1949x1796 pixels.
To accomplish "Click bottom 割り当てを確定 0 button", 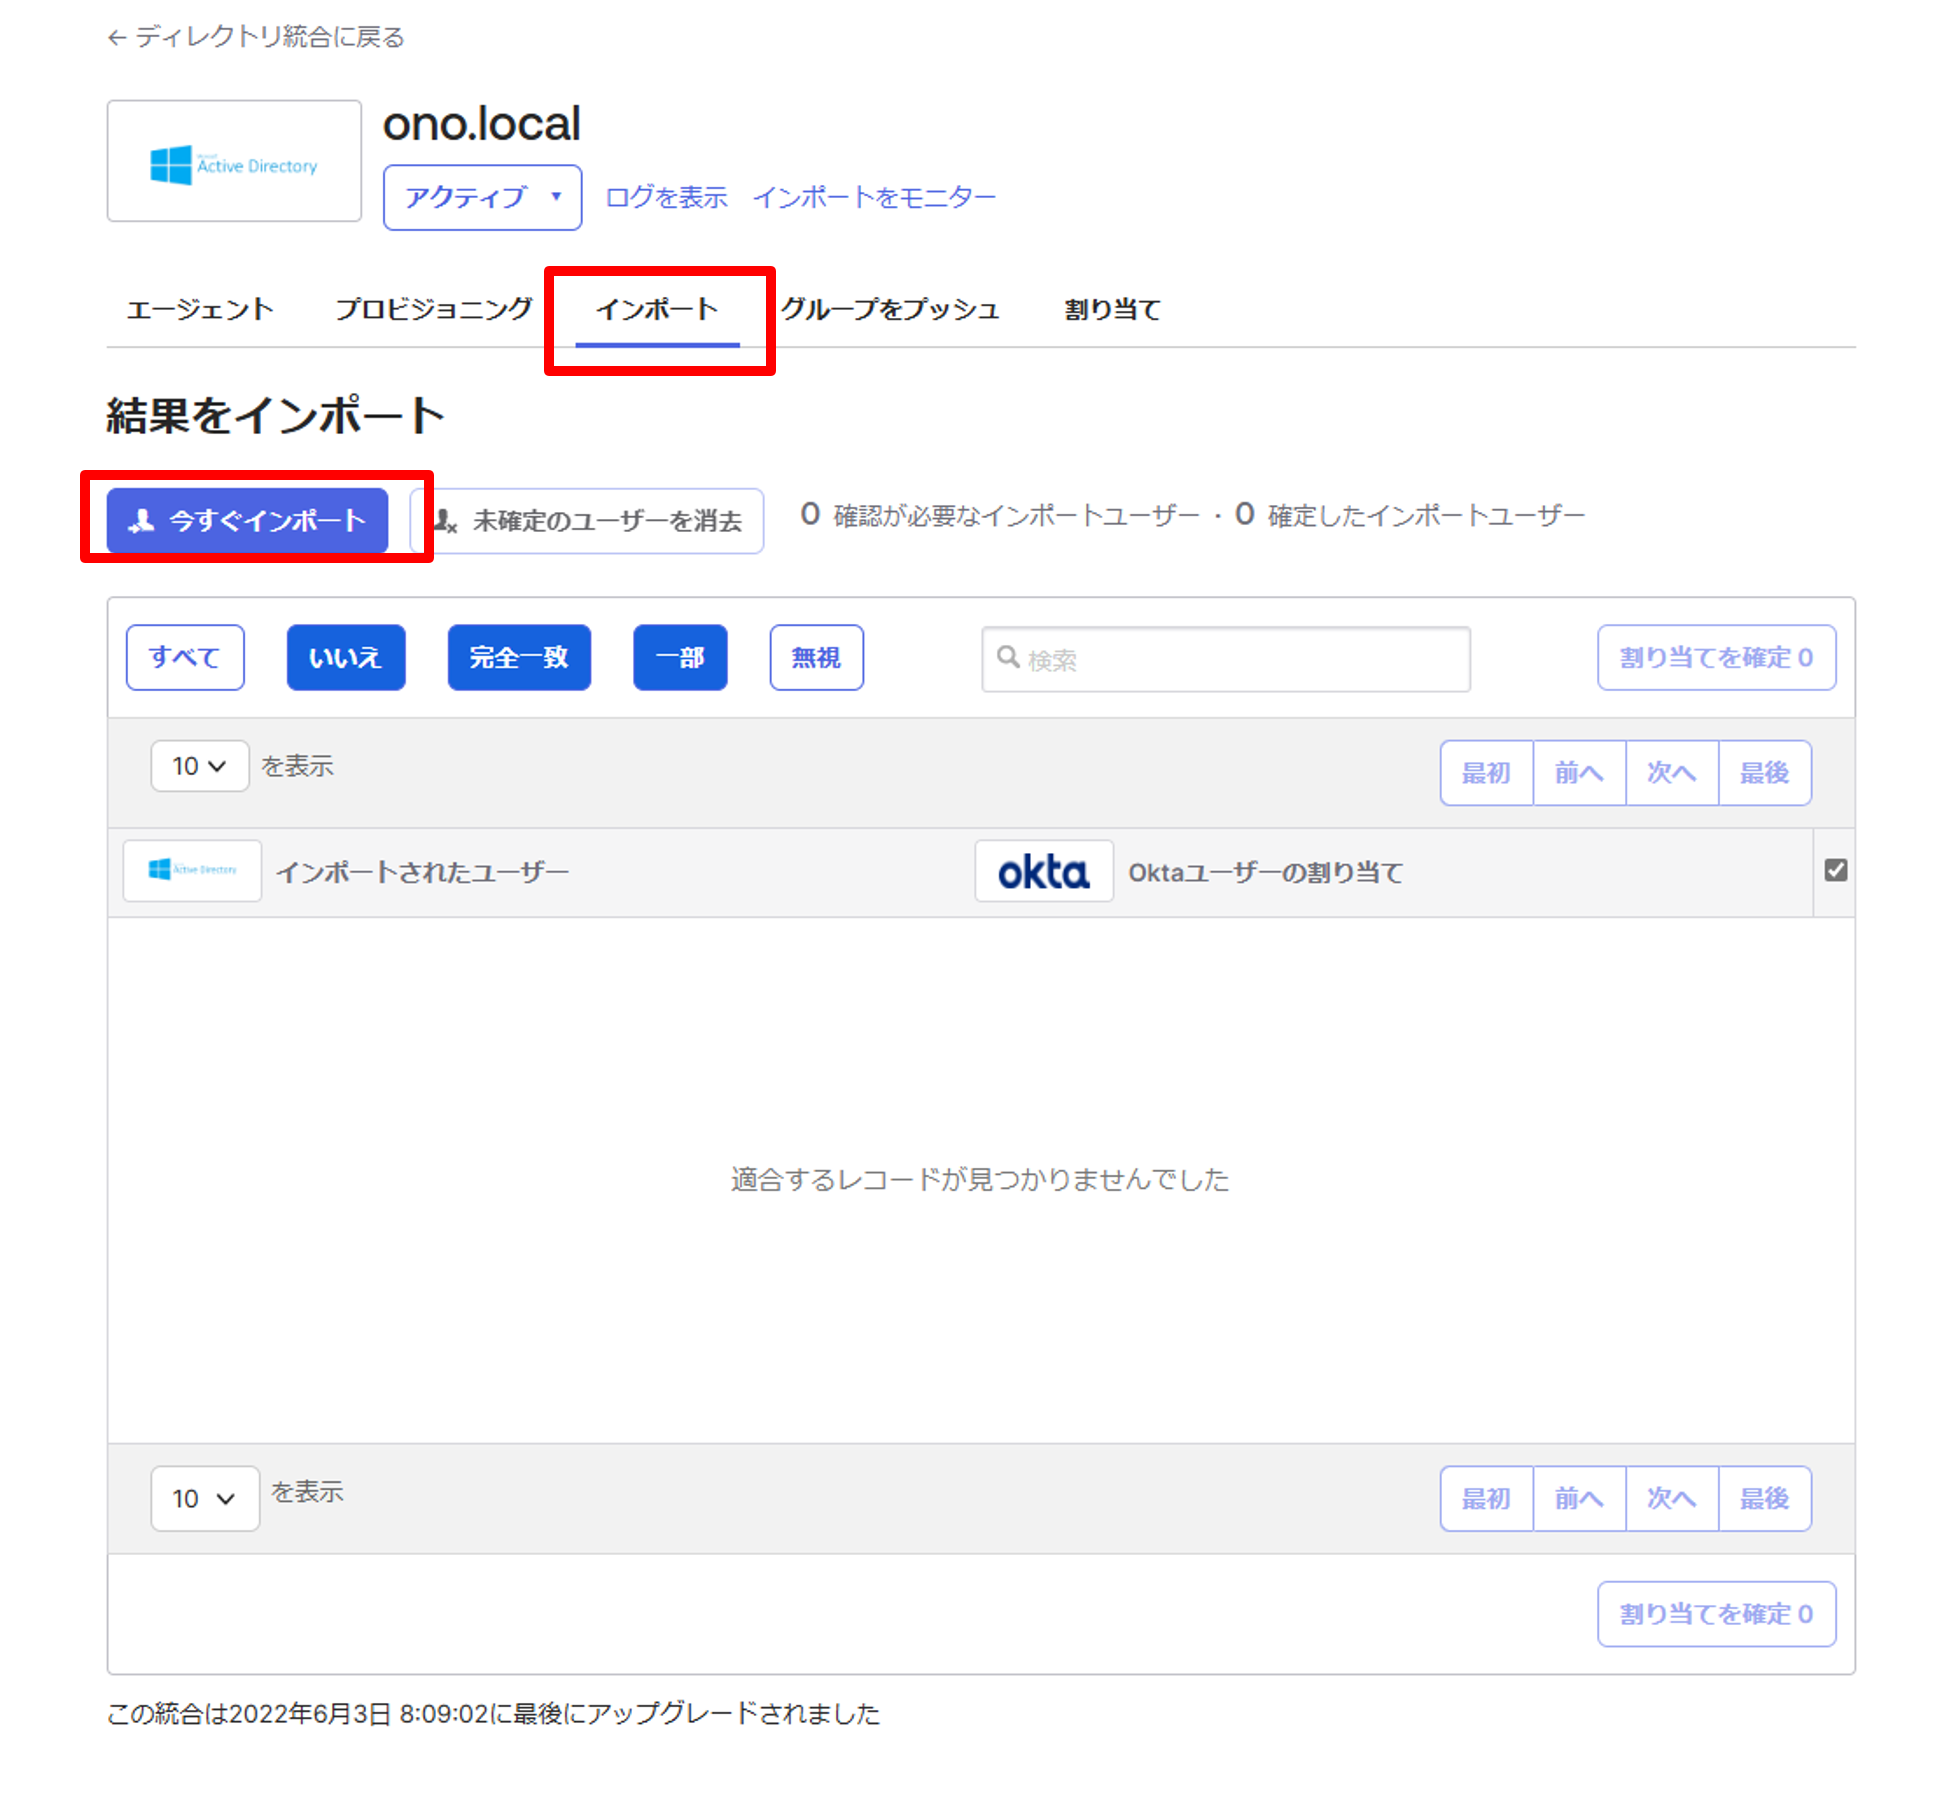I will 1716,1614.
